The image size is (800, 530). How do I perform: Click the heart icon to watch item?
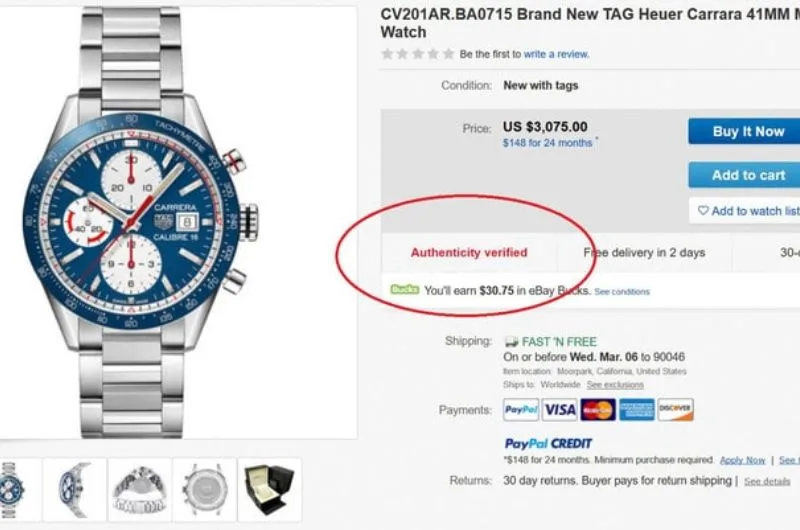click(703, 211)
